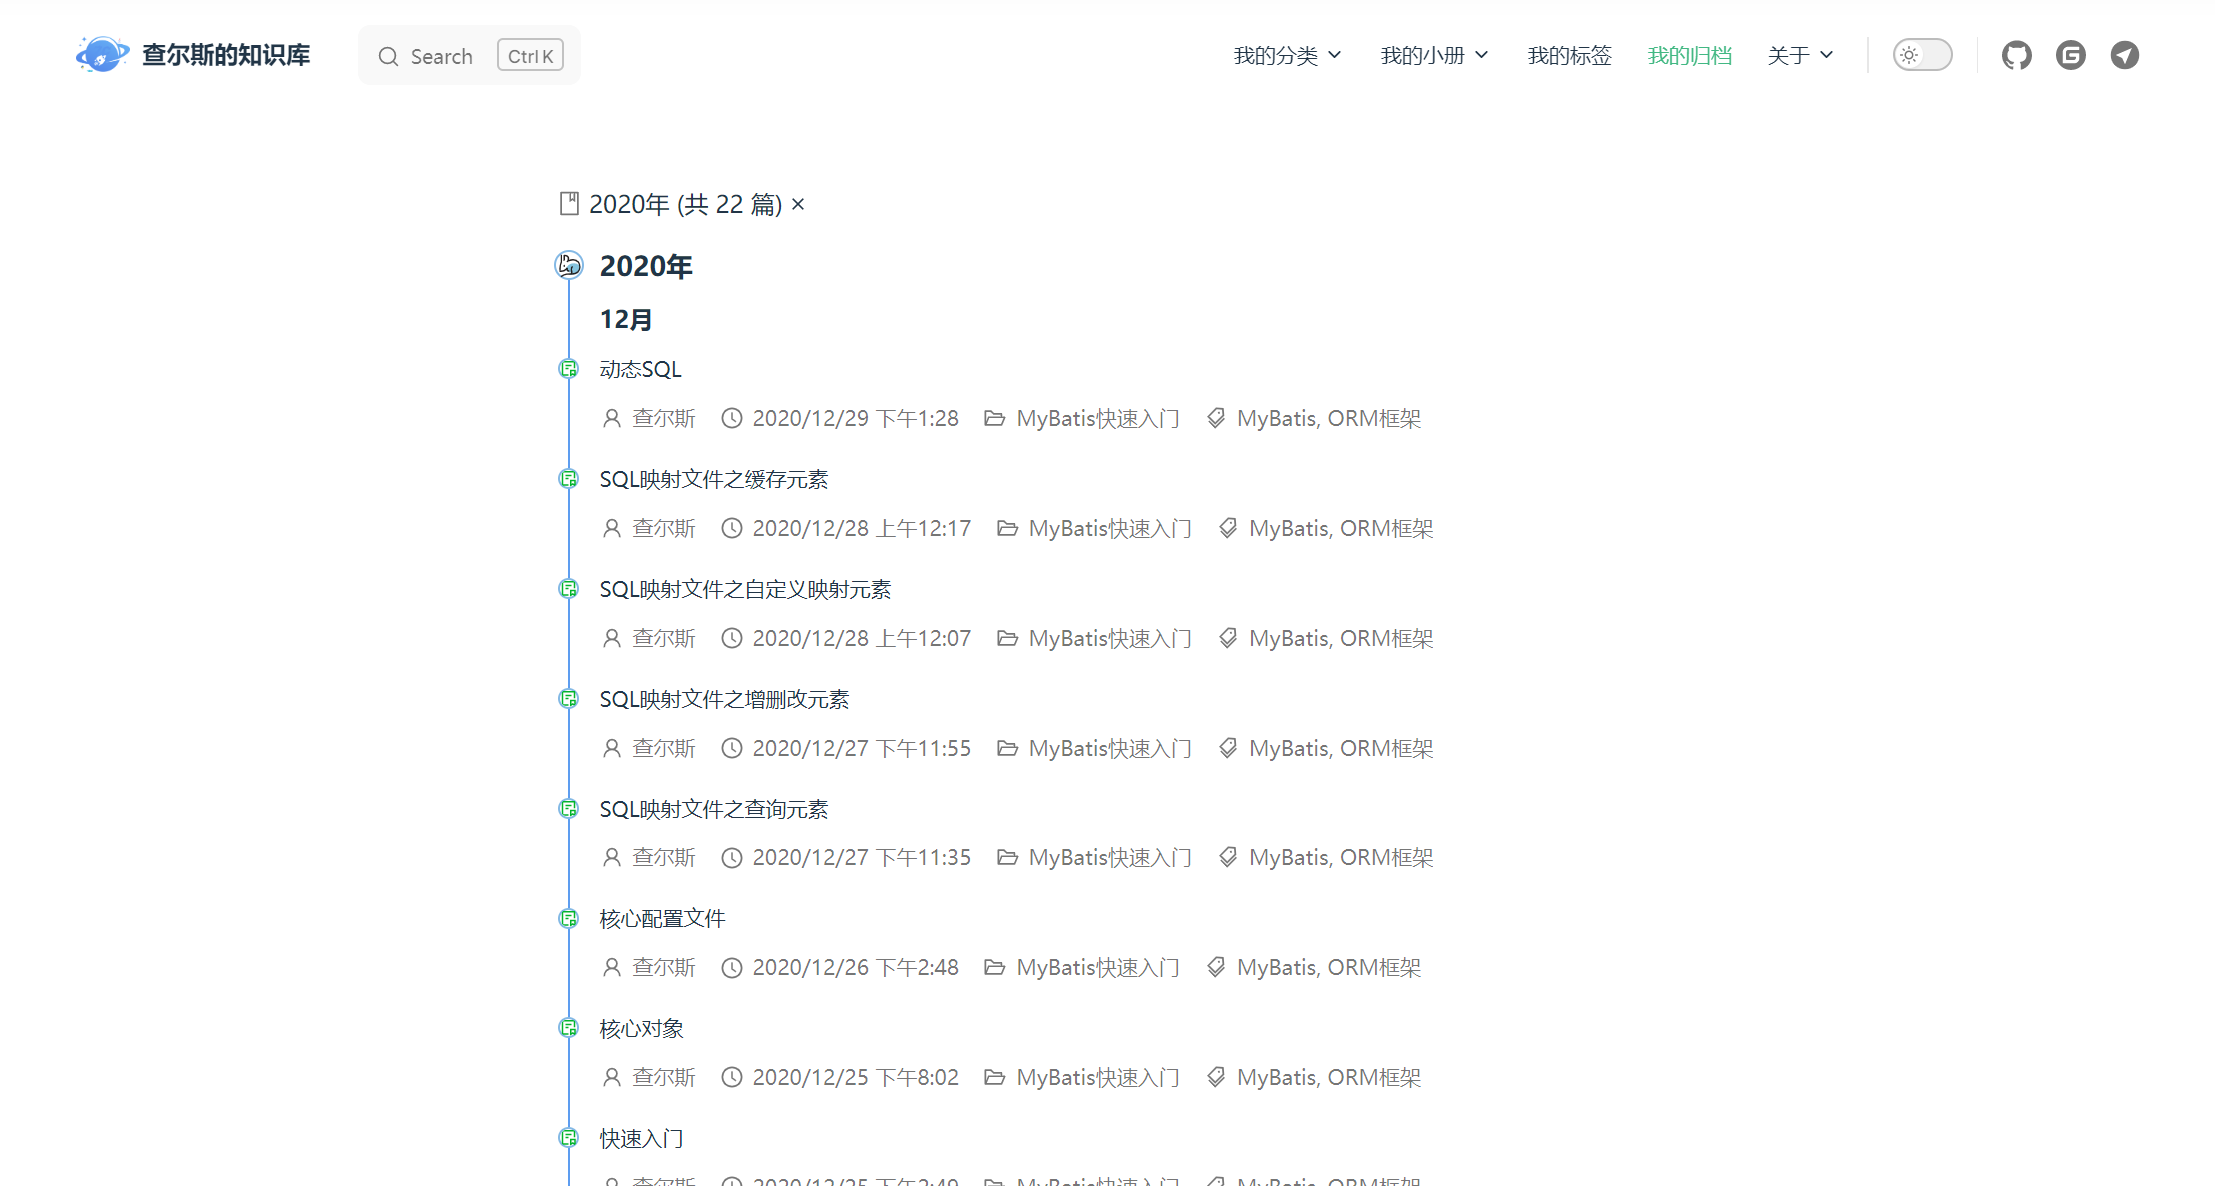Click the folder icon next to the 动态SQL category
2215x1186 pixels.
click(x=994, y=418)
